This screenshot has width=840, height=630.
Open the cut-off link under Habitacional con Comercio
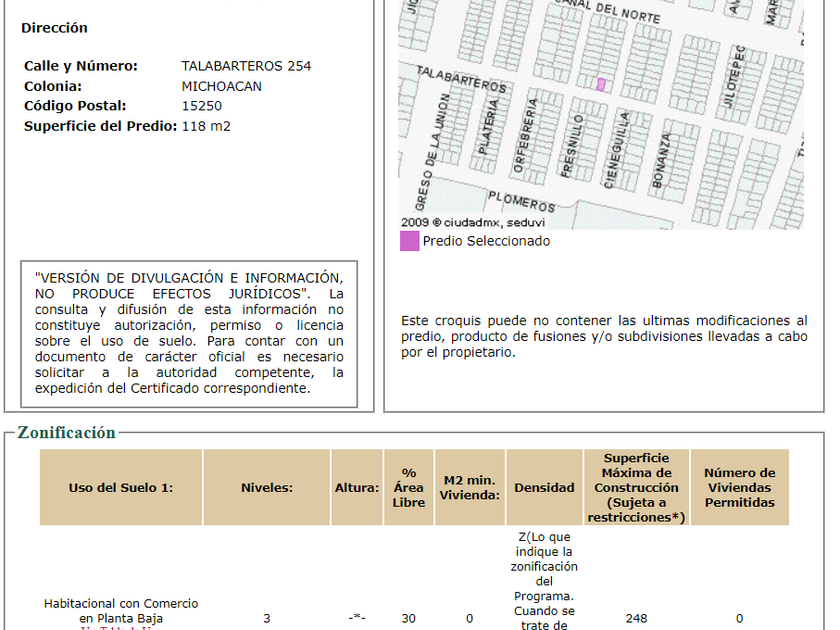click(x=121, y=628)
